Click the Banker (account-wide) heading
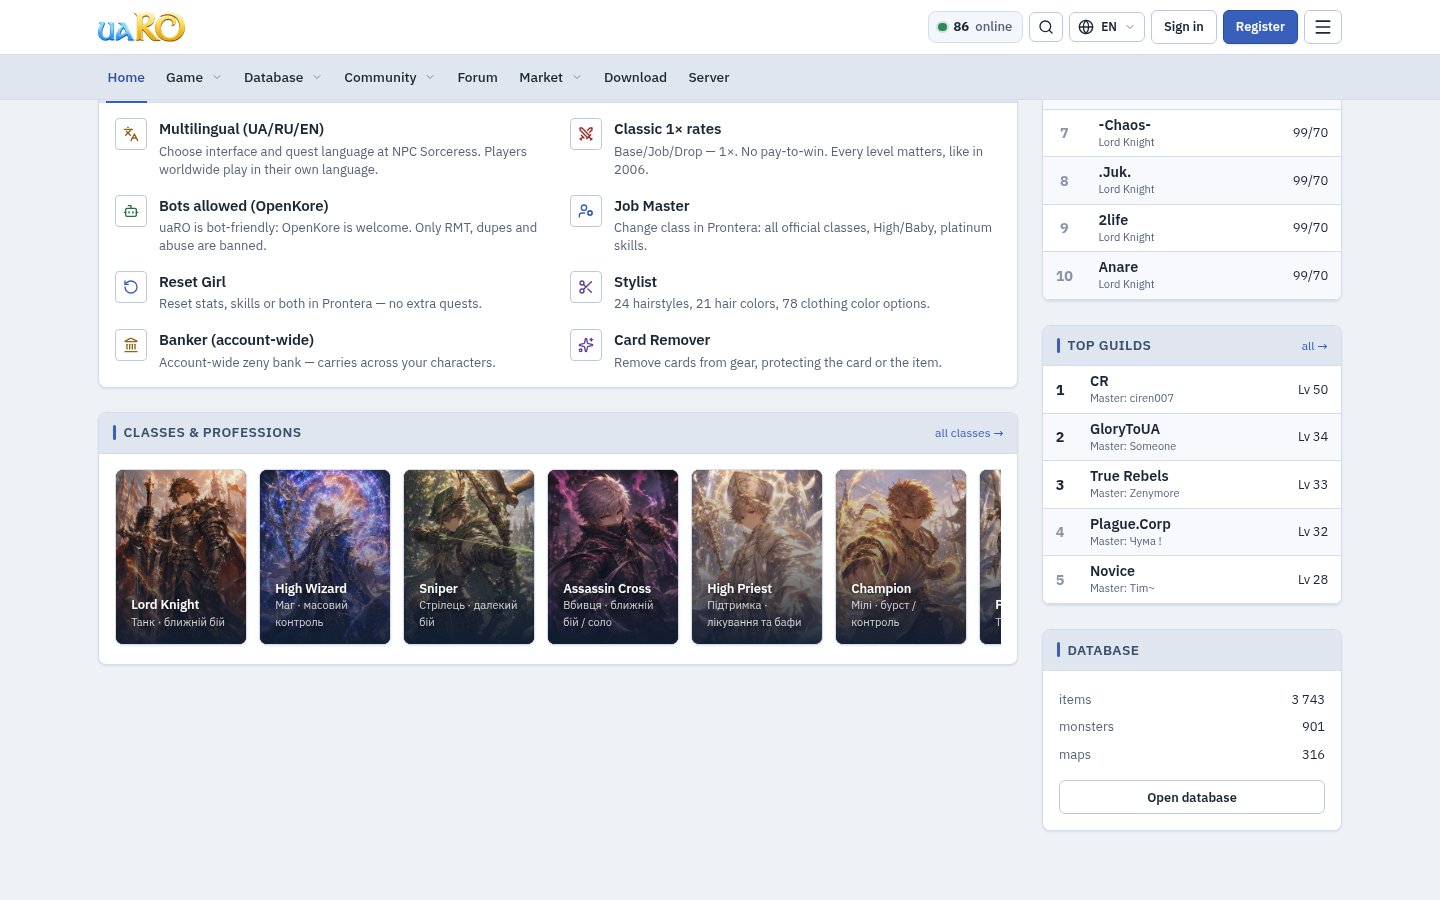This screenshot has height=900, width=1440. (x=236, y=340)
